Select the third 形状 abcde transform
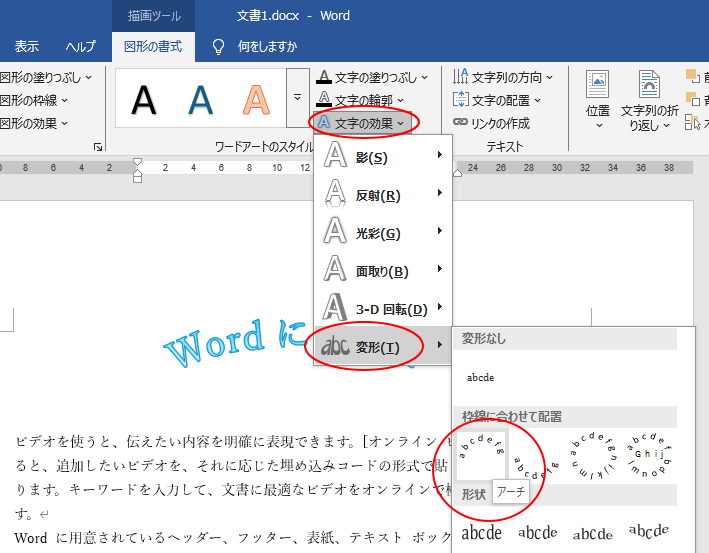 click(x=593, y=533)
